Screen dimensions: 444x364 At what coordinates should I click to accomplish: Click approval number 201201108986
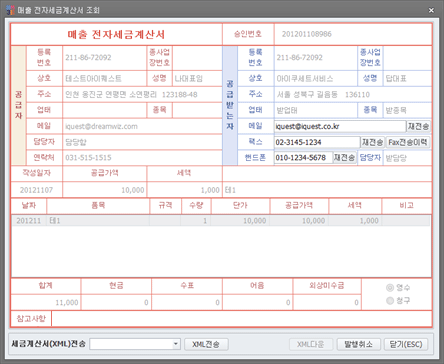307,34
